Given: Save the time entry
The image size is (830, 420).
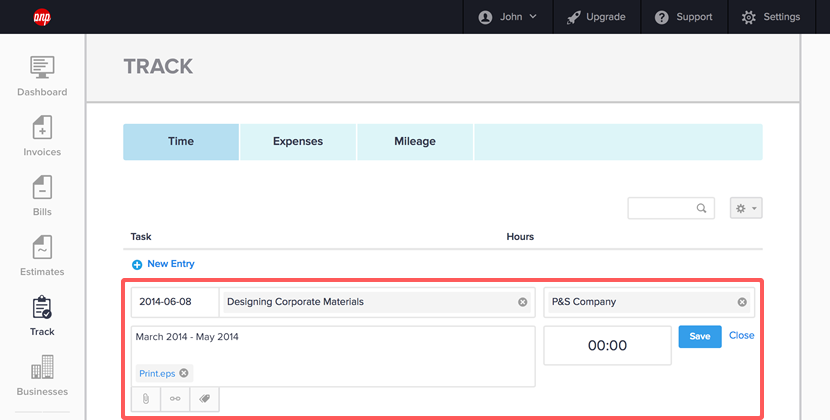Looking at the screenshot, I should point(700,337).
